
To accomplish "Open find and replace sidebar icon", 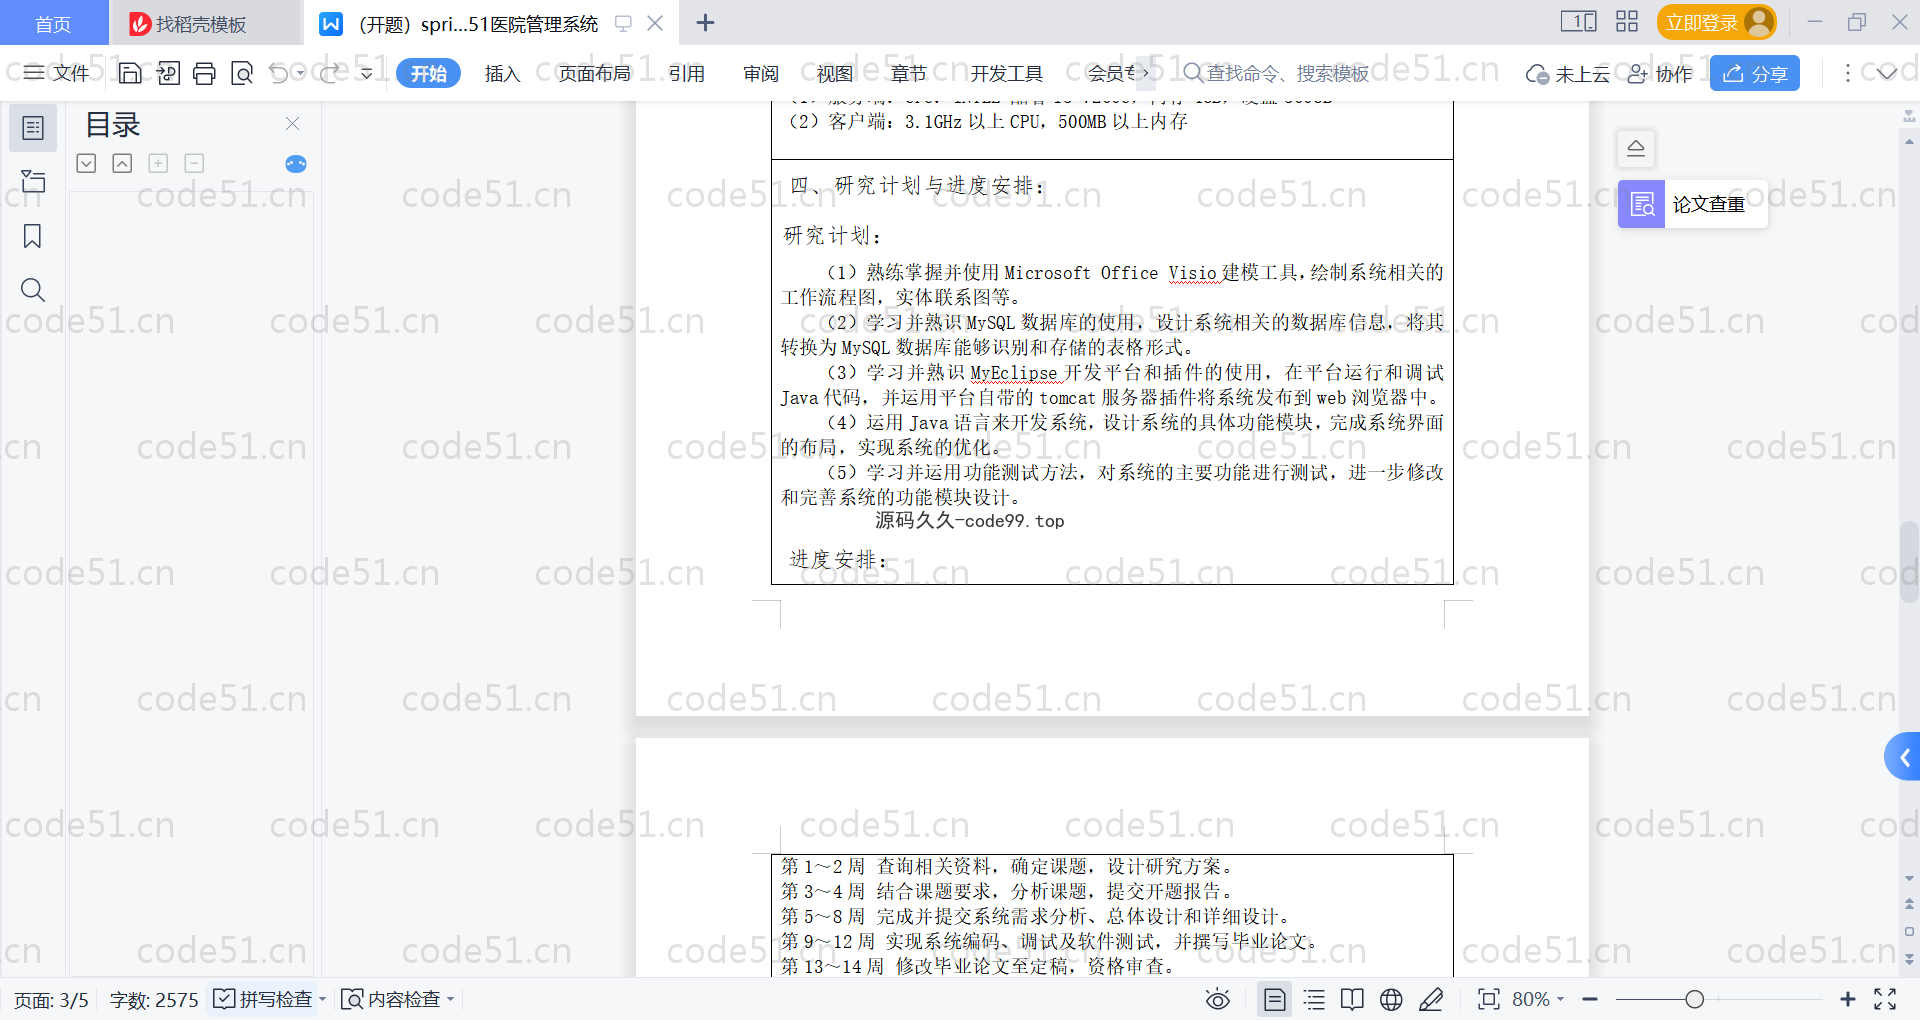I will tap(33, 290).
